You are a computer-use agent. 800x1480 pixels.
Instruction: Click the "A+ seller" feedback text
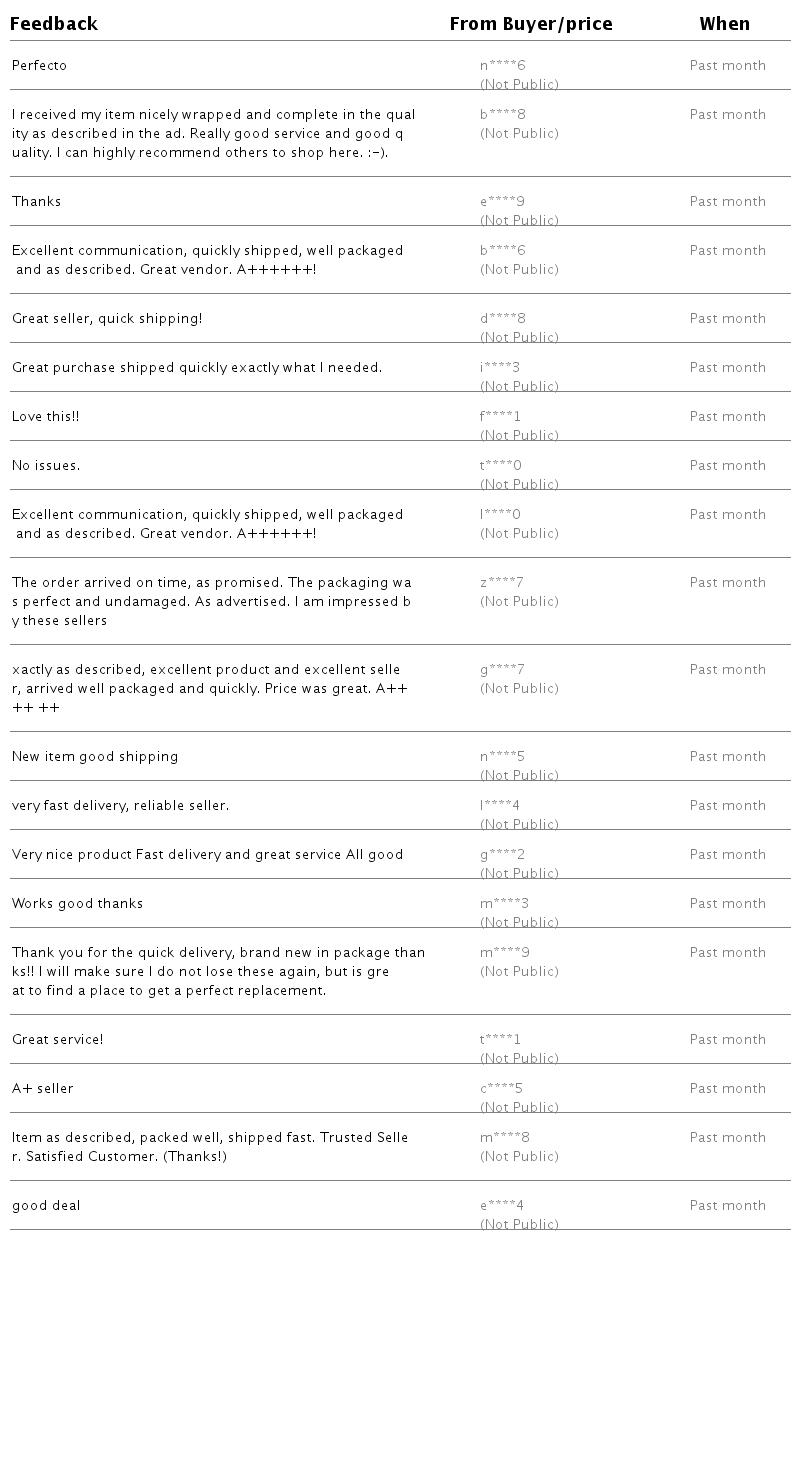(42, 1089)
